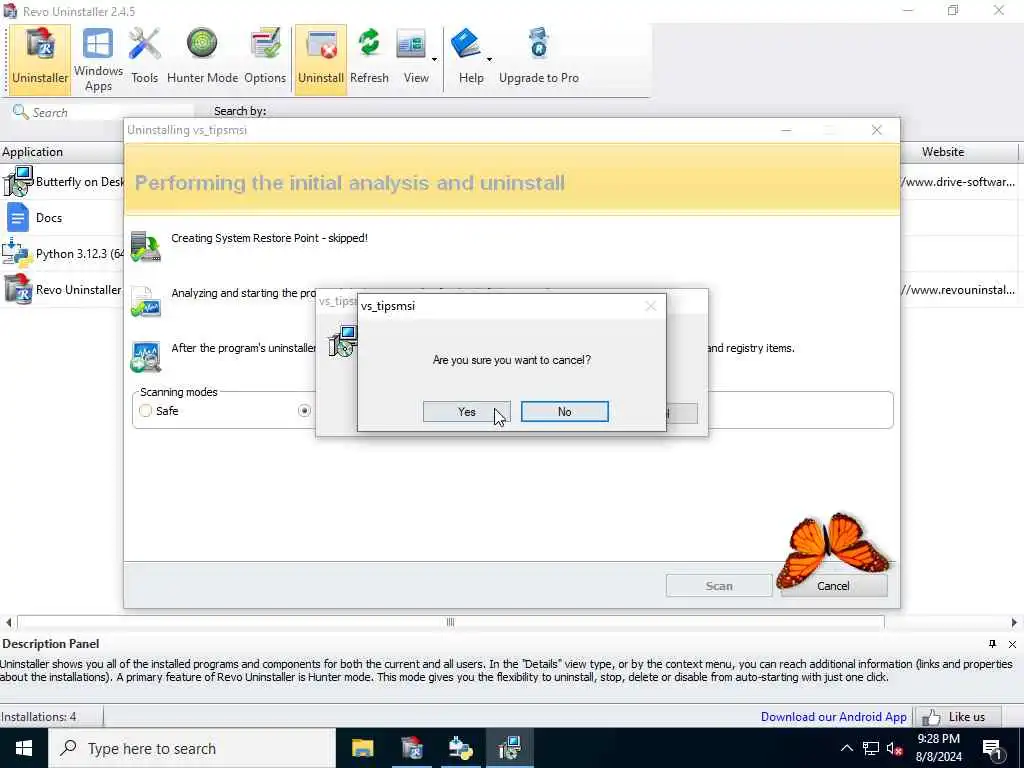Click the disabled Scan button
This screenshot has width=1024, height=768.
click(x=719, y=586)
